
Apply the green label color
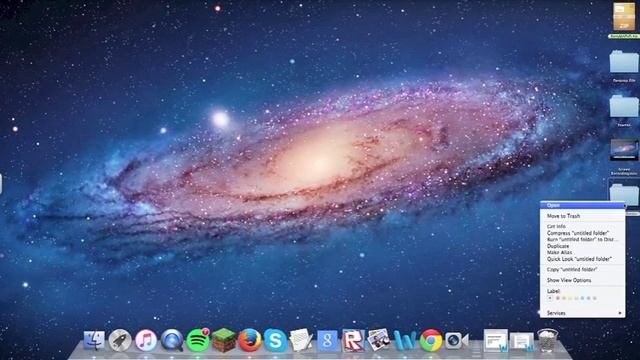click(x=576, y=298)
